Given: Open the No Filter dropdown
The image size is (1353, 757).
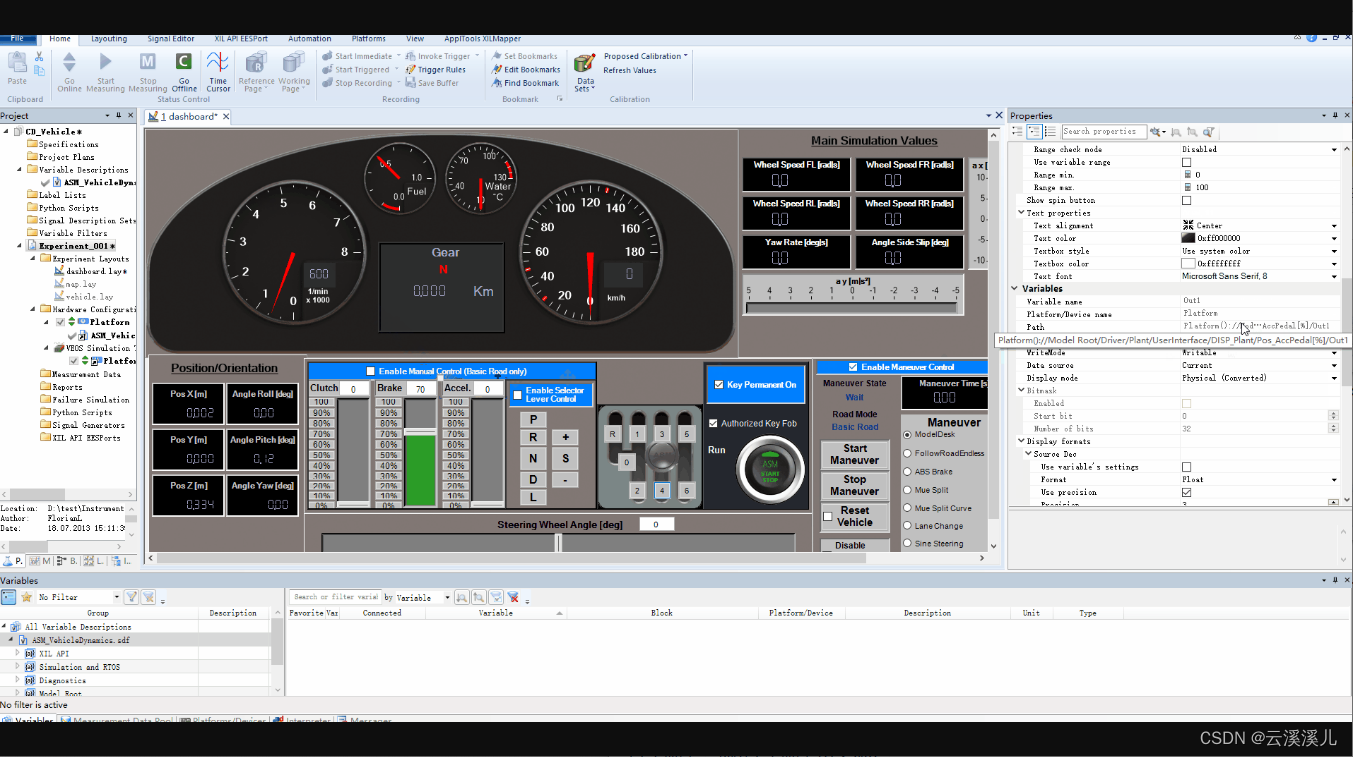Looking at the screenshot, I should [x=116, y=597].
